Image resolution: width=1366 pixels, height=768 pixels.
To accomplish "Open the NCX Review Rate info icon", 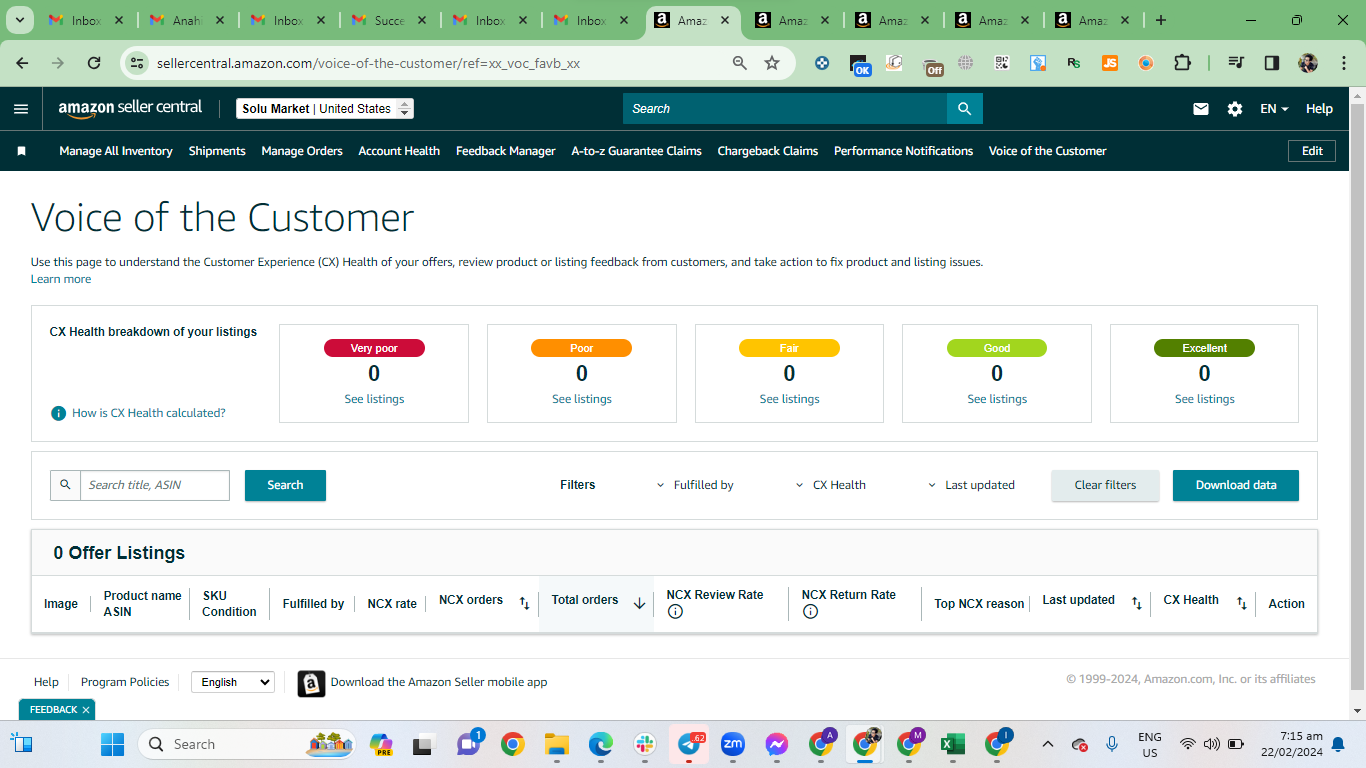I will click(x=675, y=612).
